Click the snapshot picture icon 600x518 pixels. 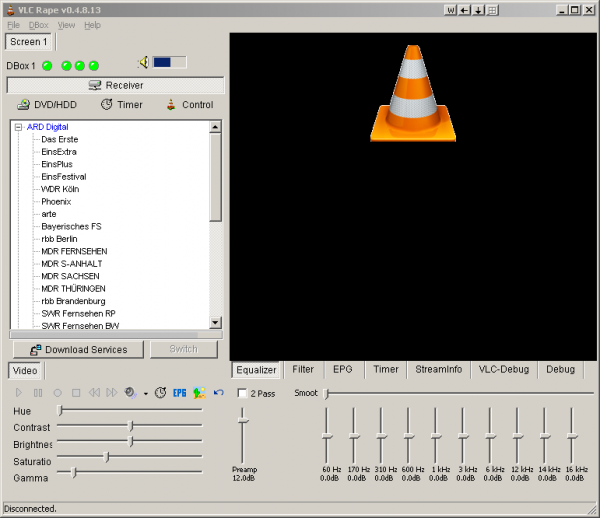click(x=199, y=393)
